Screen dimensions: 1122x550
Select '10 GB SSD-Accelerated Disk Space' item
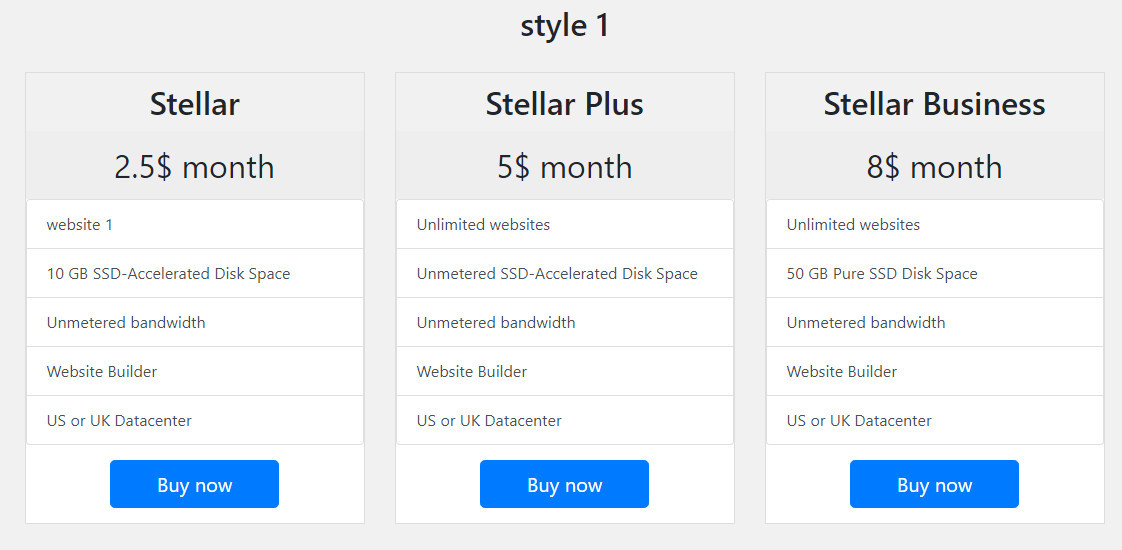pos(195,273)
